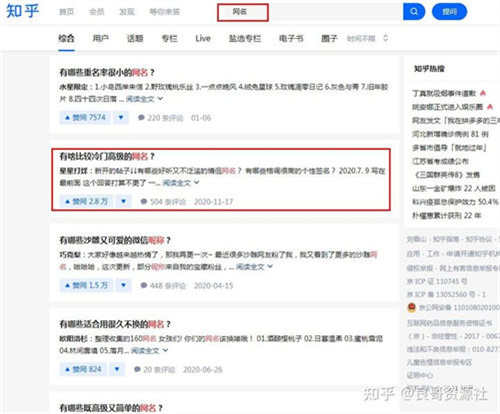Screen dimensions: 500x414
Task: Click the date 2020-11-17 on the answer
Action: click(x=214, y=202)
